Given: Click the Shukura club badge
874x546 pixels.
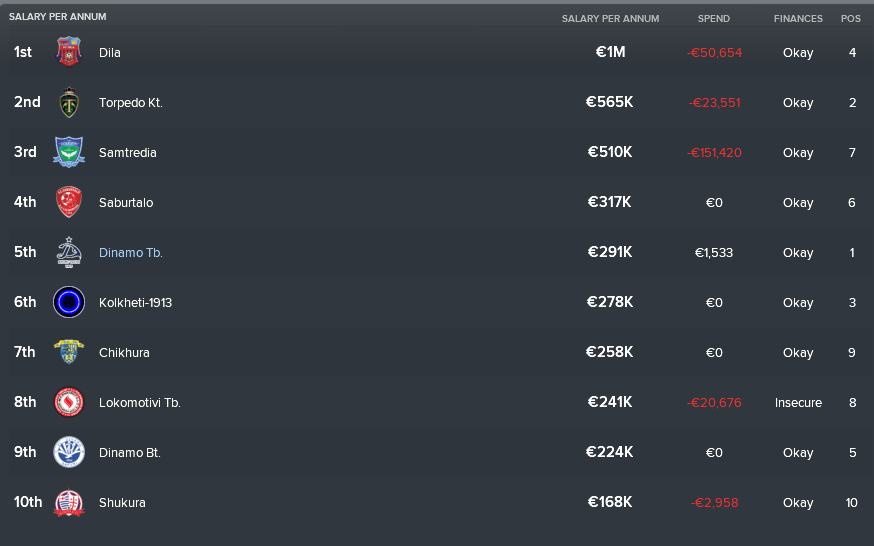Looking at the screenshot, I should pos(69,502).
